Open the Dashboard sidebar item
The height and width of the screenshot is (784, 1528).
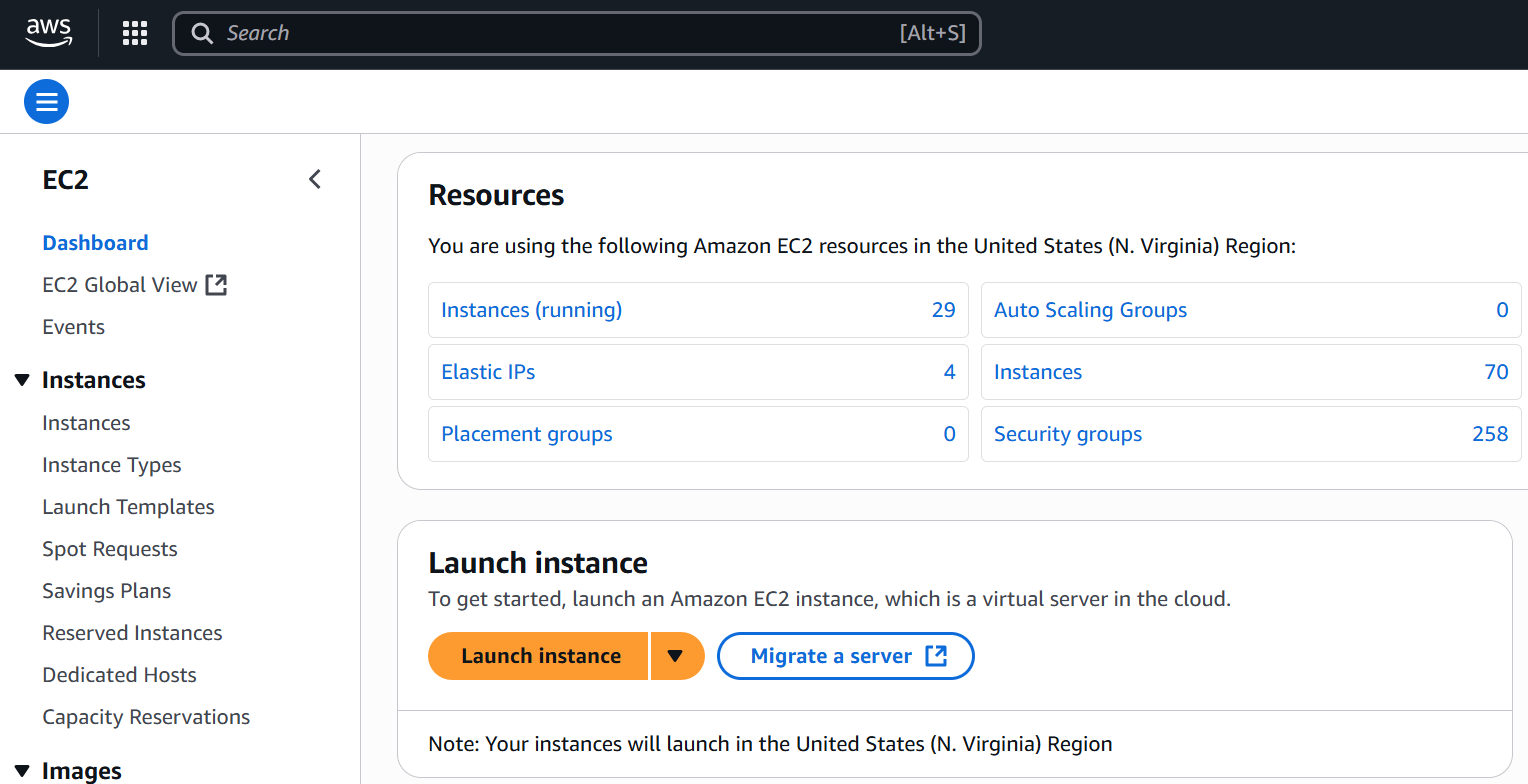[95, 242]
